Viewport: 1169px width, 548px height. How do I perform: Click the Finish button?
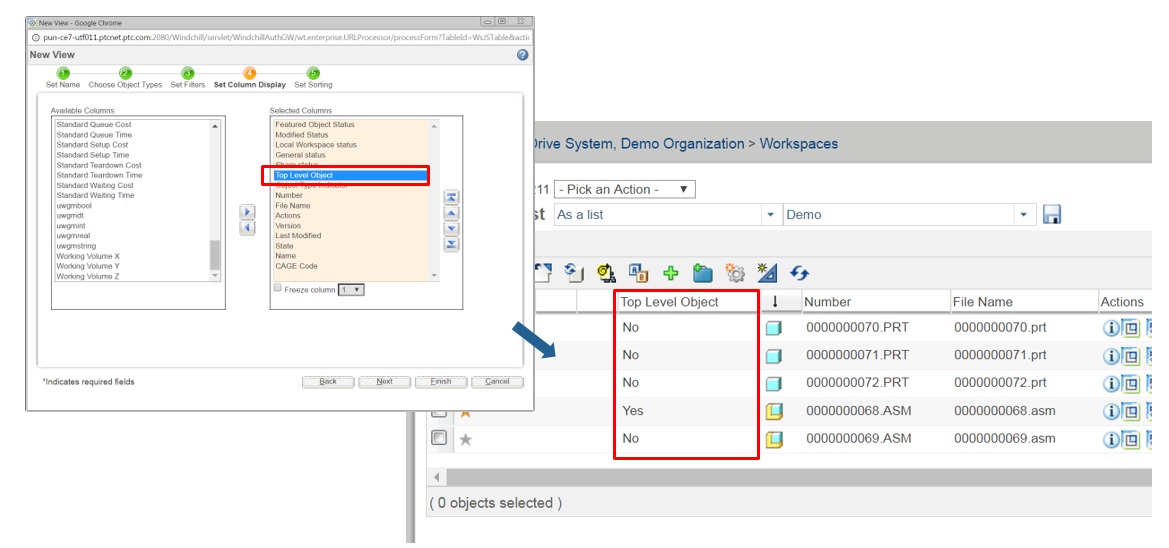pyautogui.click(x=441, y=382)
